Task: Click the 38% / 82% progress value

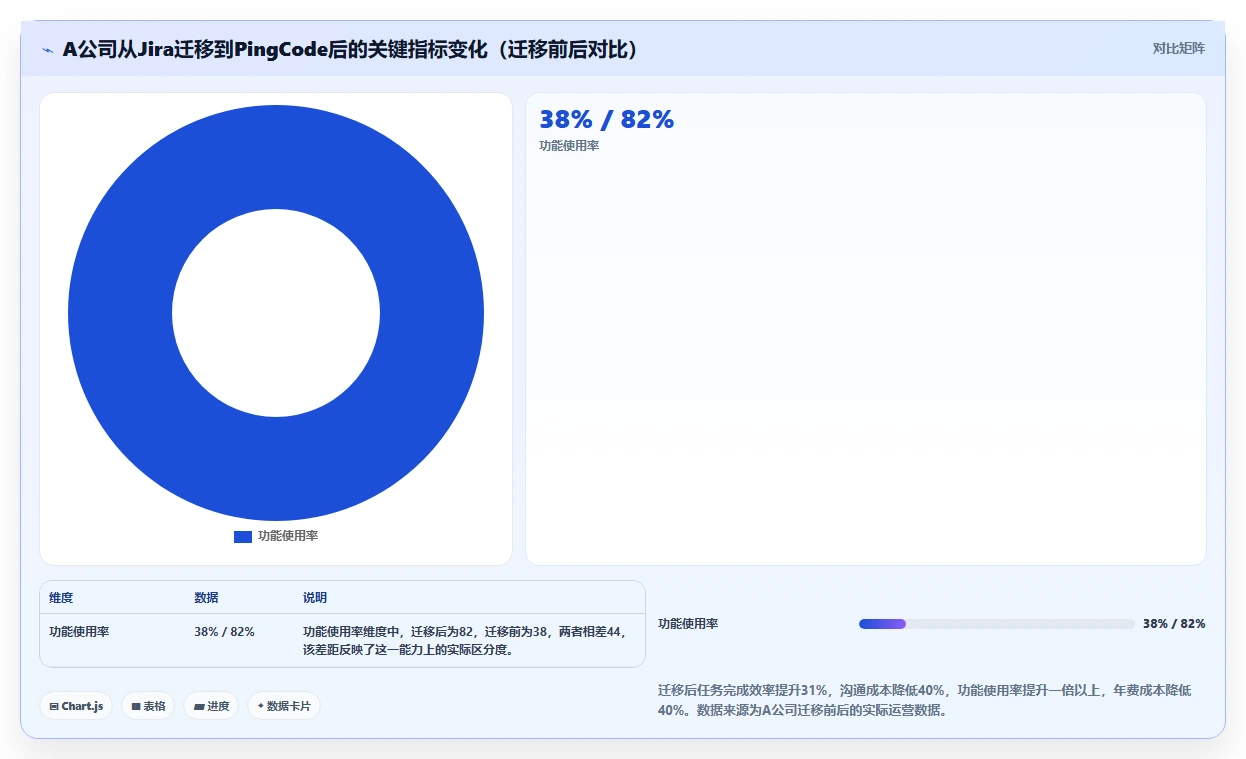Action: [x=1174, y=624]
